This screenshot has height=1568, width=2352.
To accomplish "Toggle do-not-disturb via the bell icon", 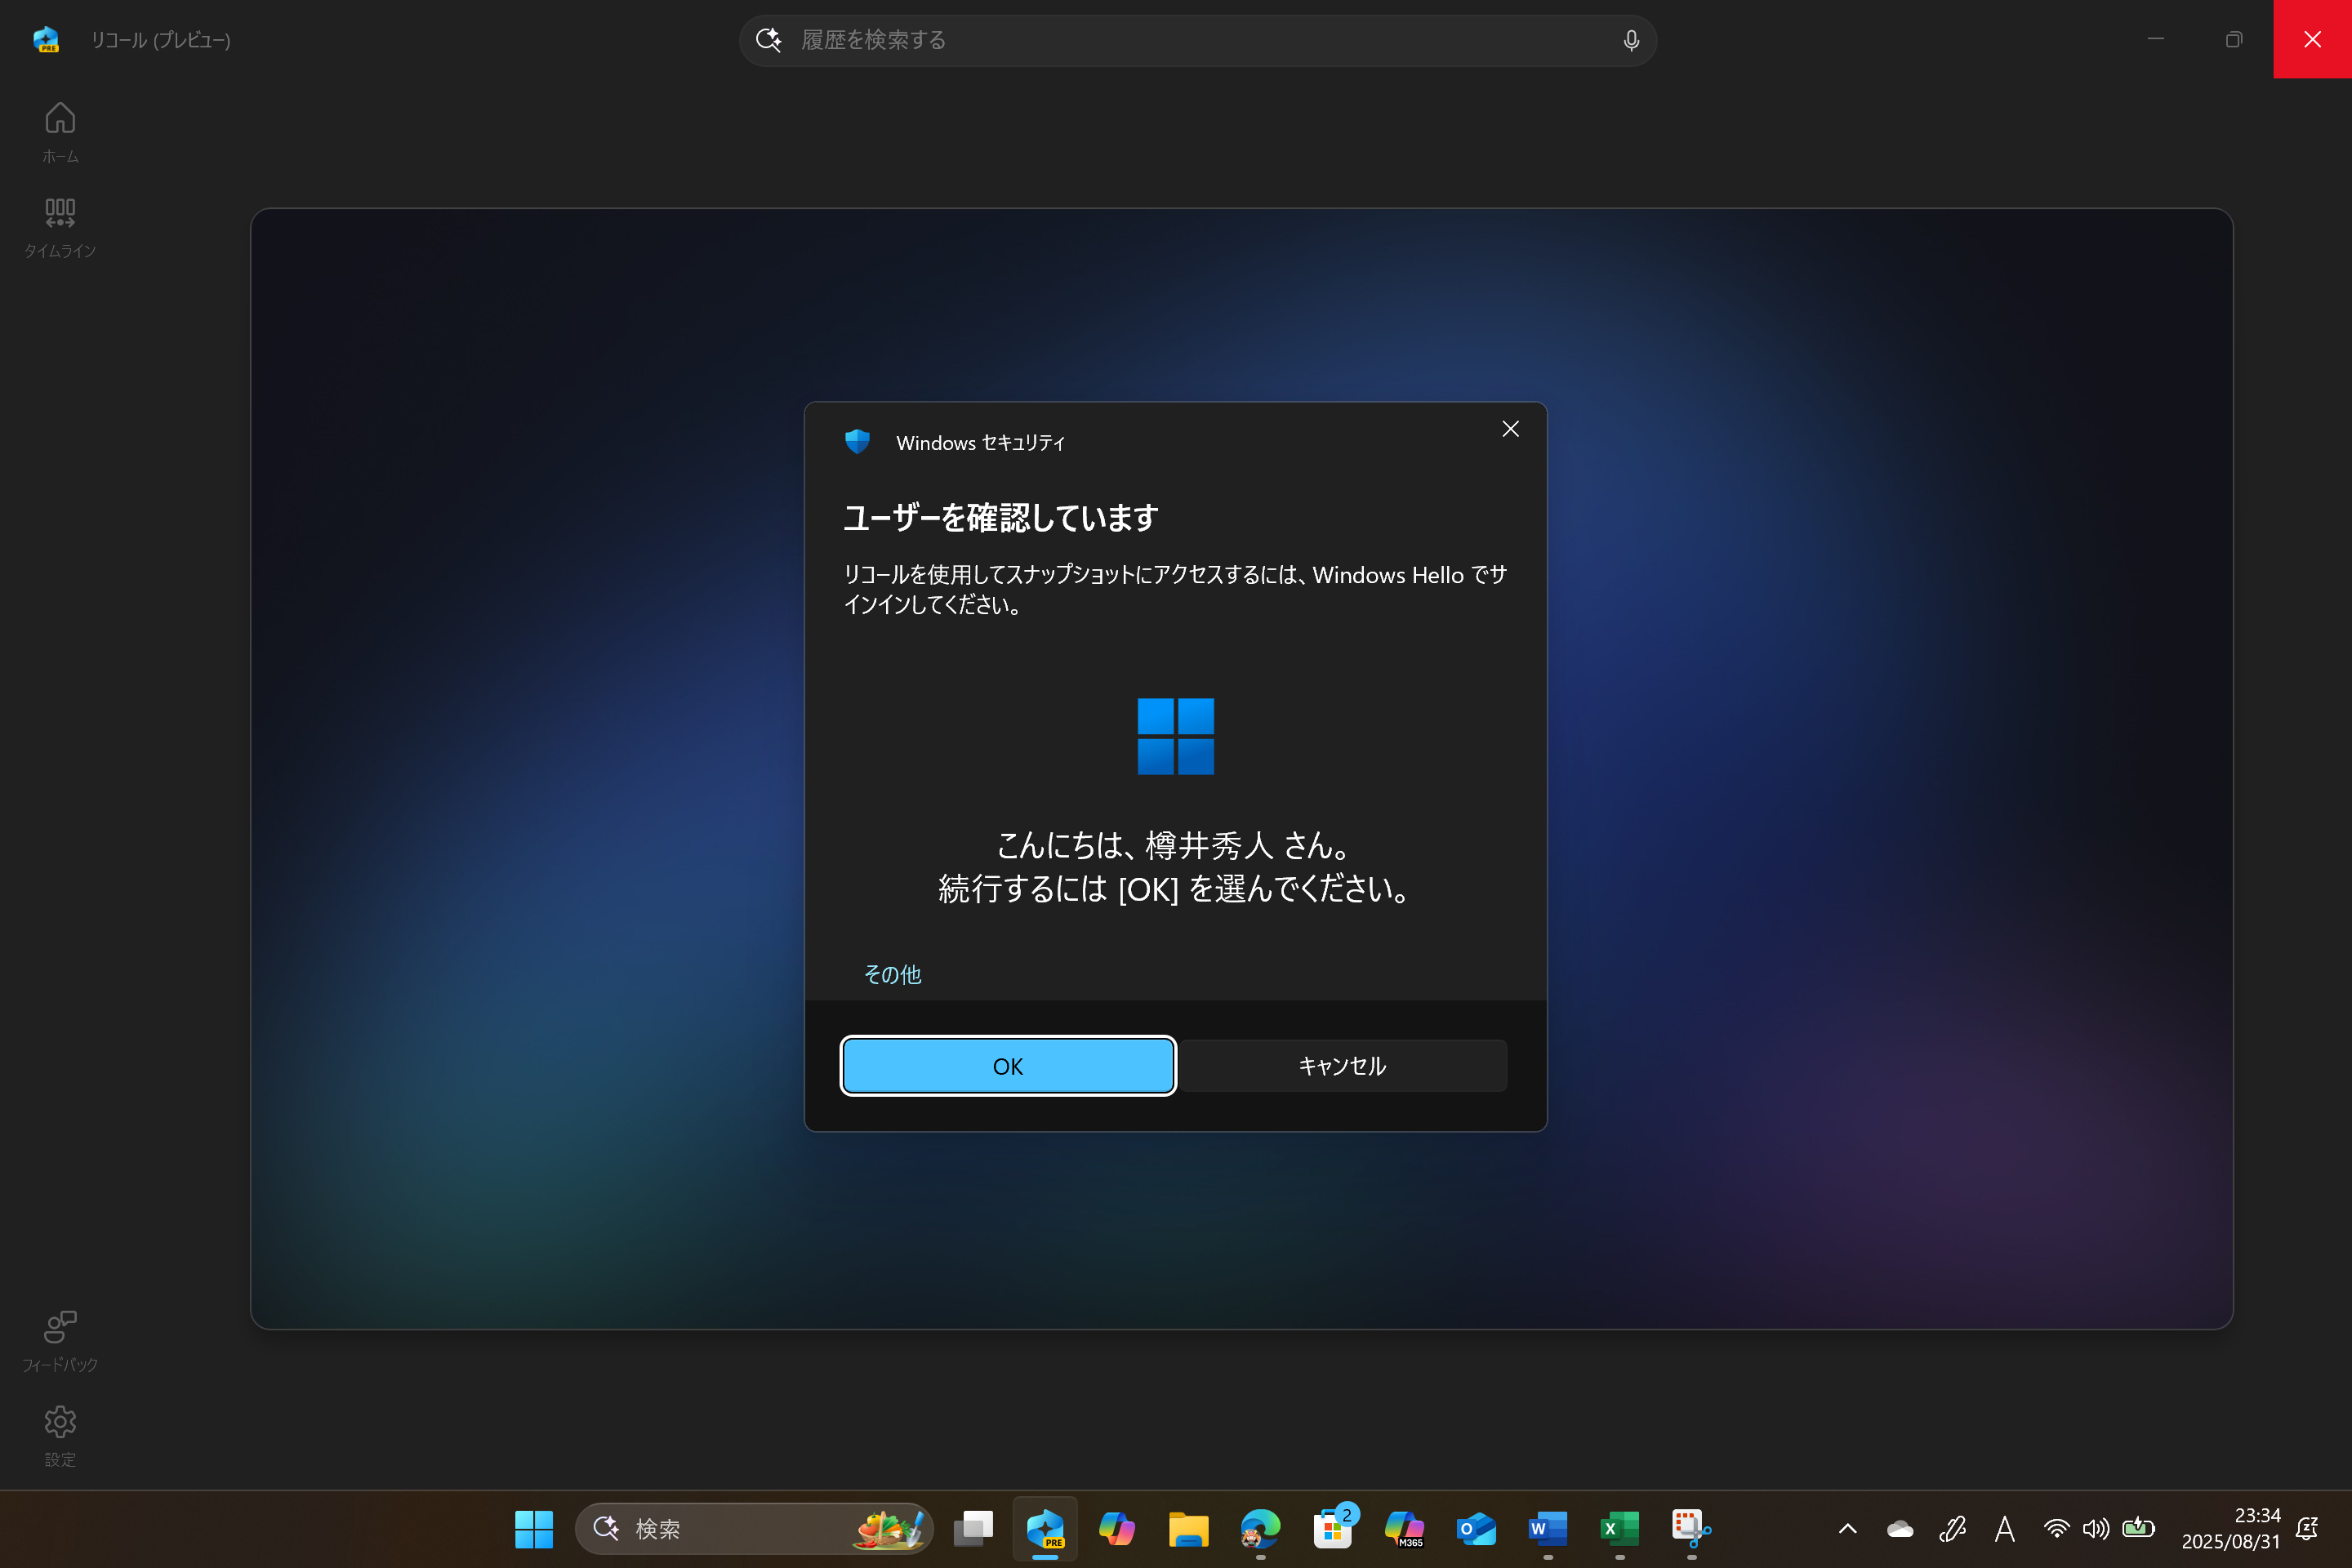I will pyautogui.click(x=2308, y=1530).
